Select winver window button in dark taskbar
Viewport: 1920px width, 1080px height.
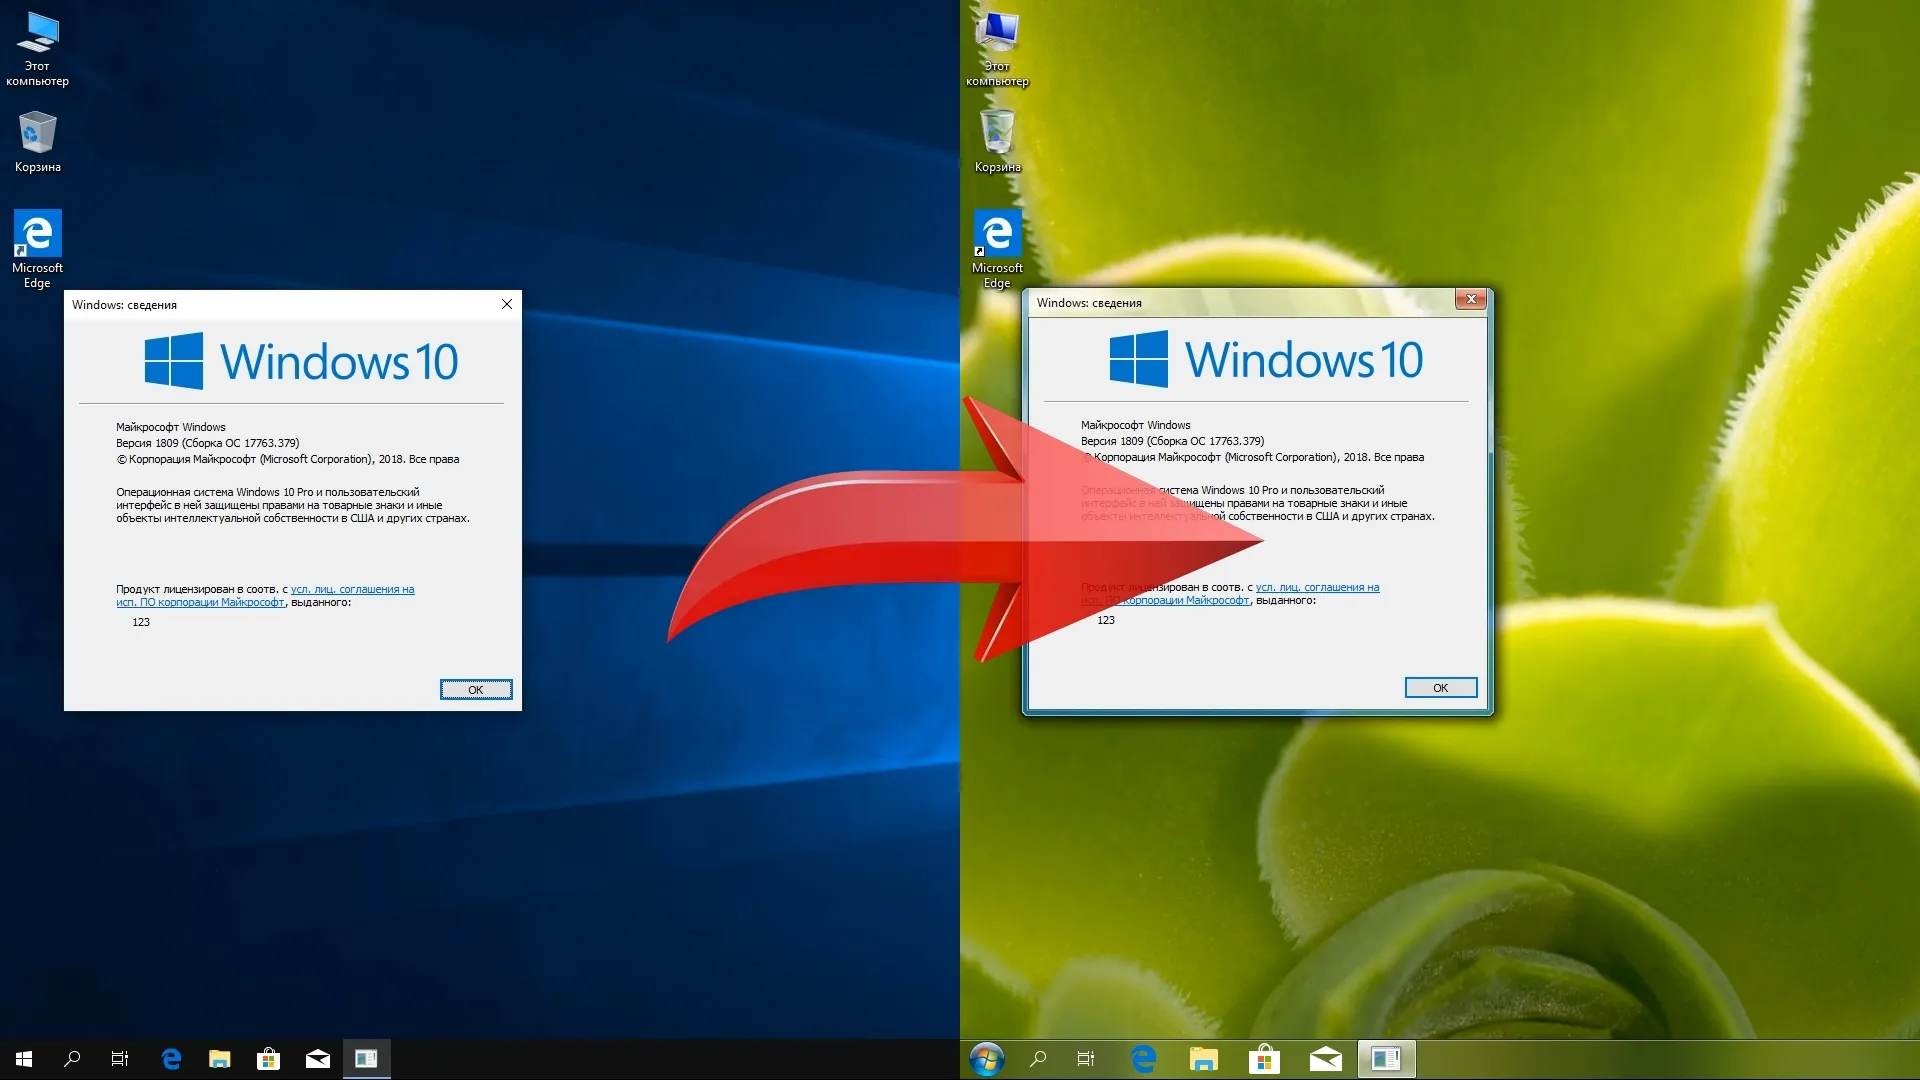point(366,1058)
